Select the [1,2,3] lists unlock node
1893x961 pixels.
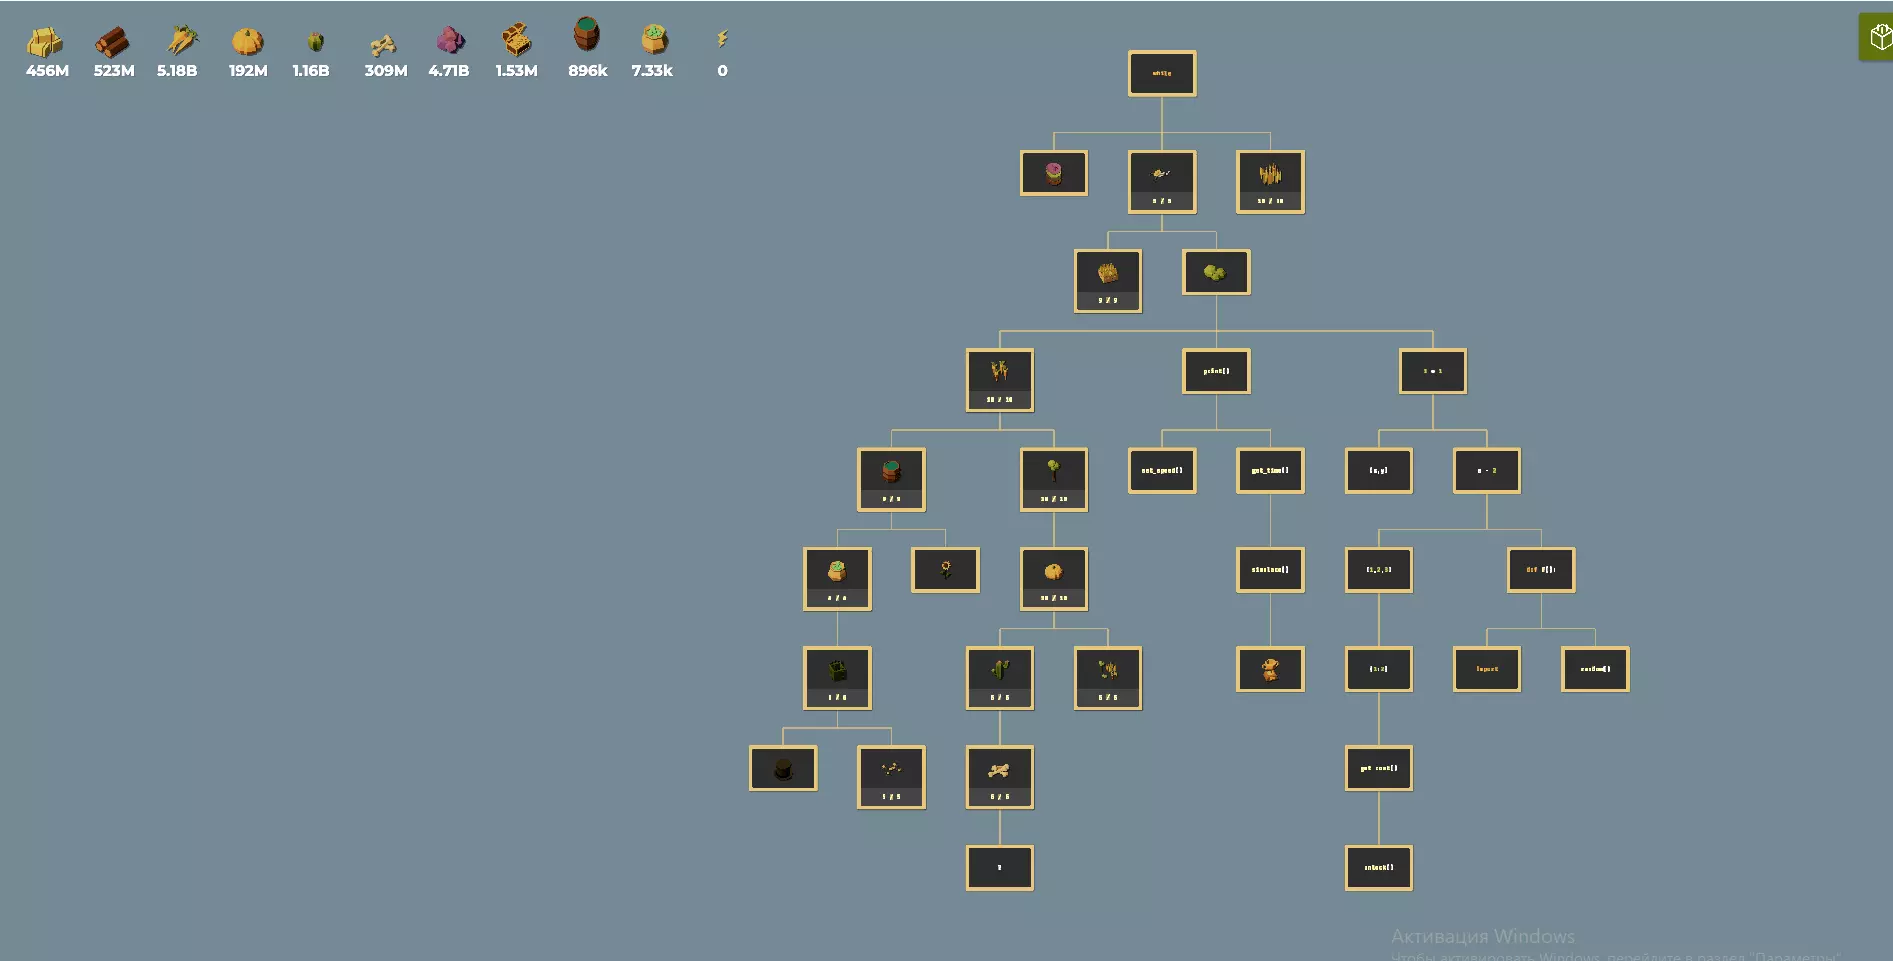(1379, 569)
